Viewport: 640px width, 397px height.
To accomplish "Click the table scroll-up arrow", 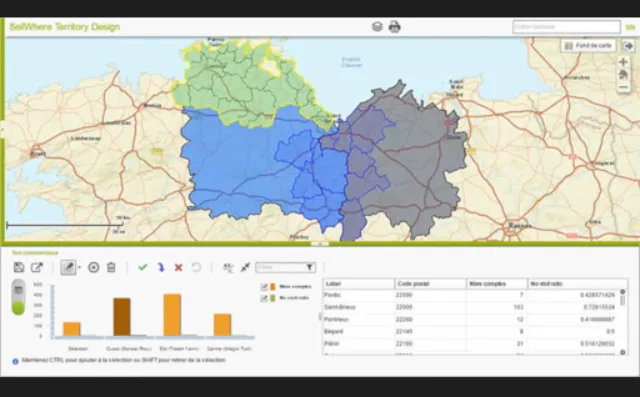I will tap(623, 292).
